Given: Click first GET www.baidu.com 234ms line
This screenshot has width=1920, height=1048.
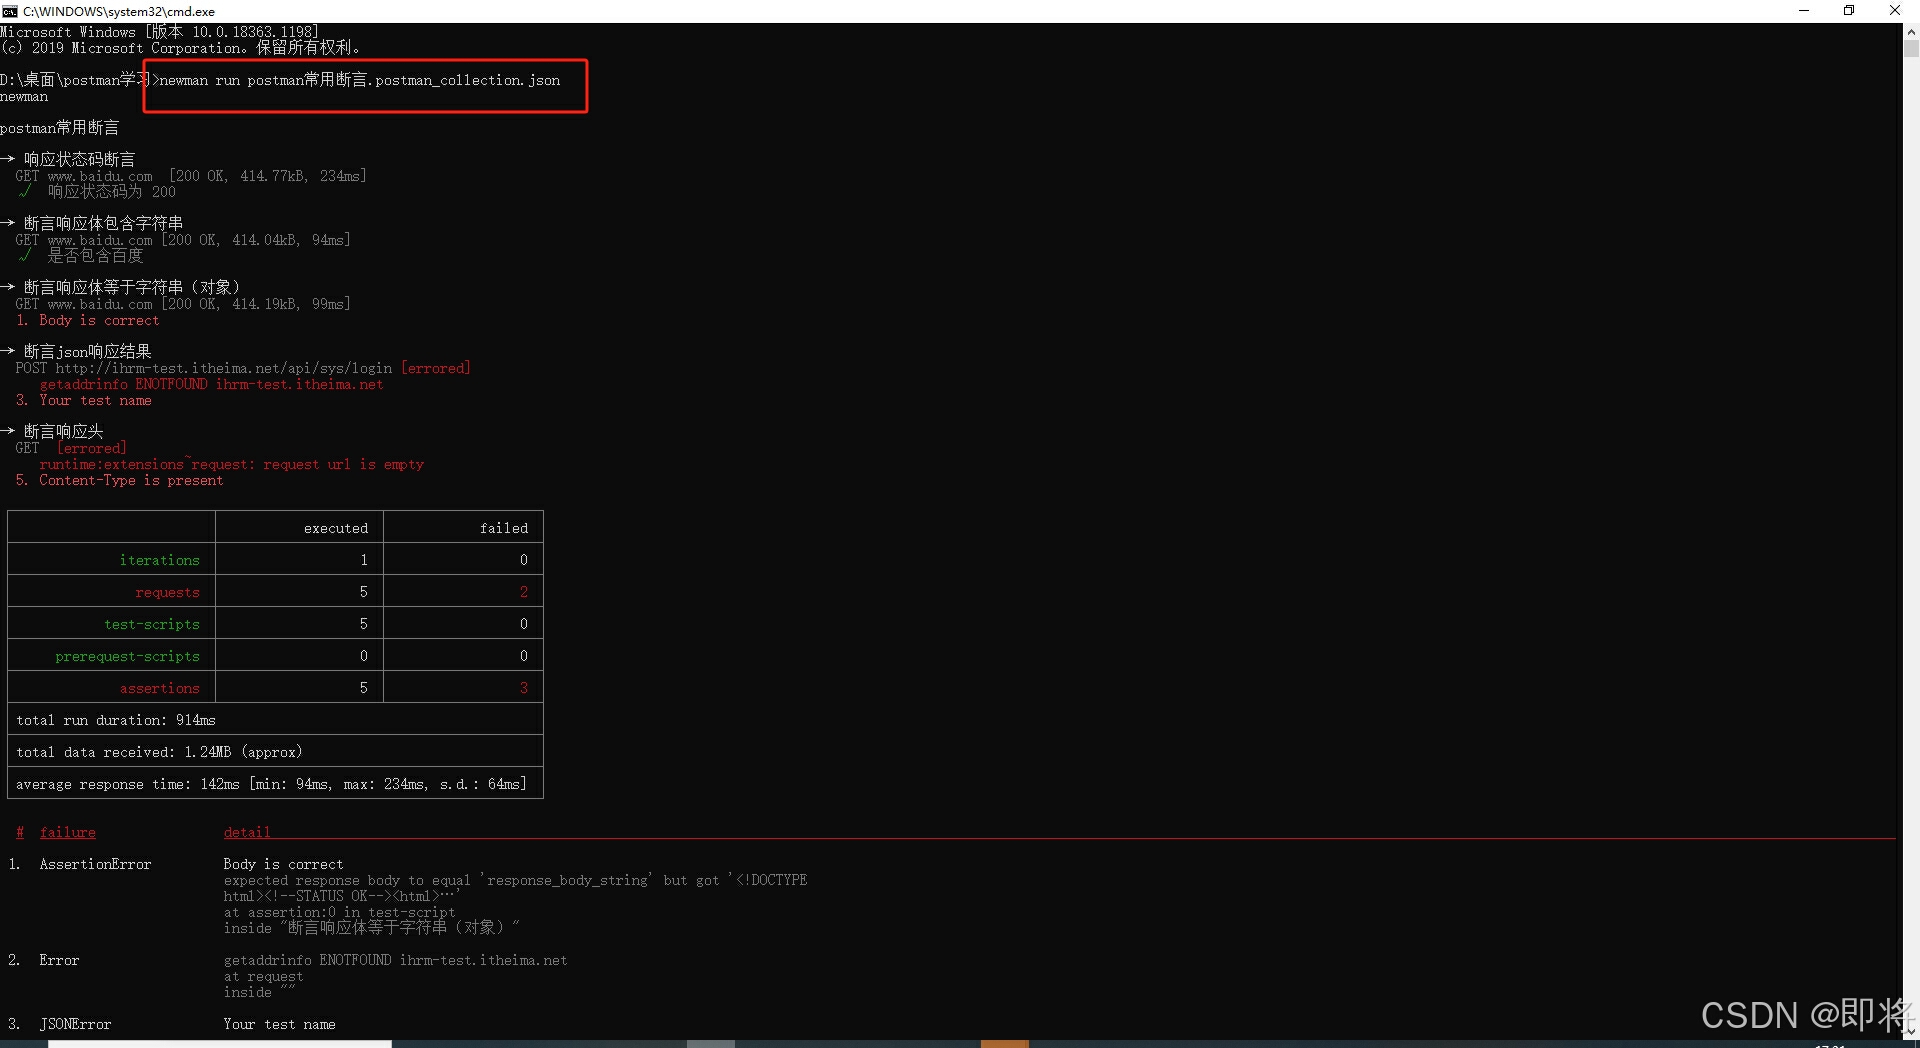Looking at the screenshot, I should (x=191, y=176).
